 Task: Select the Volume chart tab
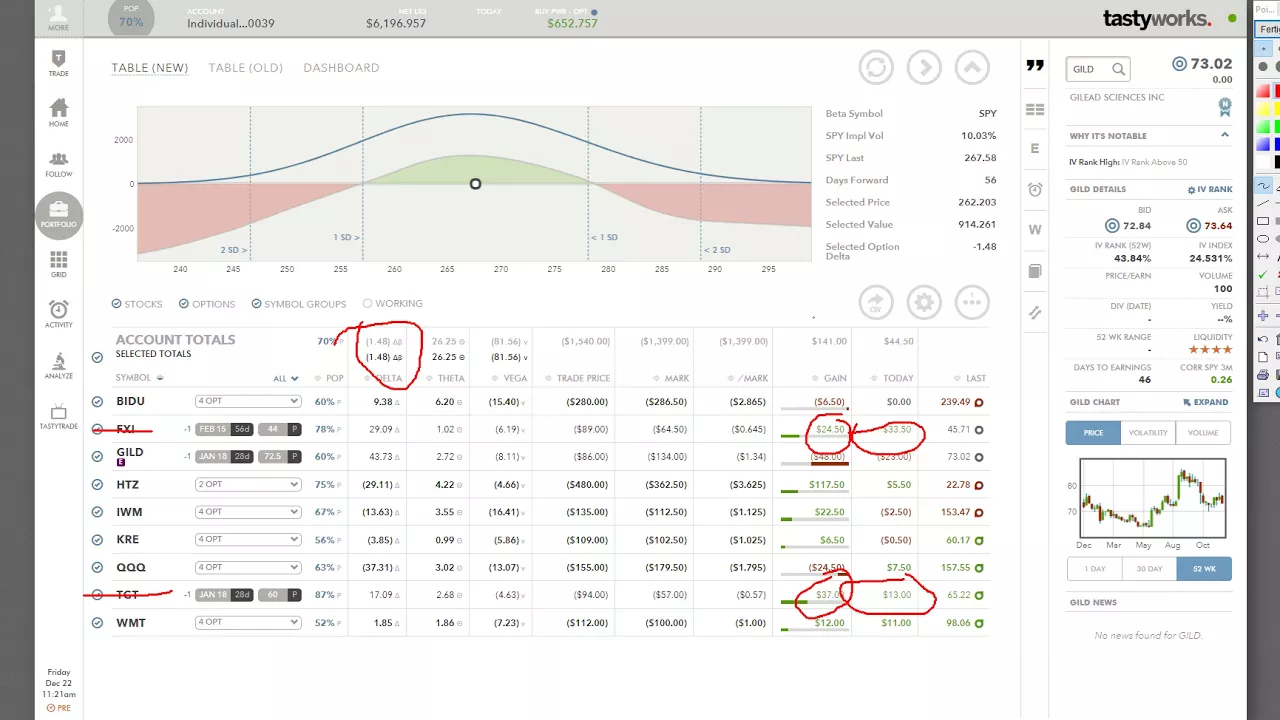(x=1203, y=433)
